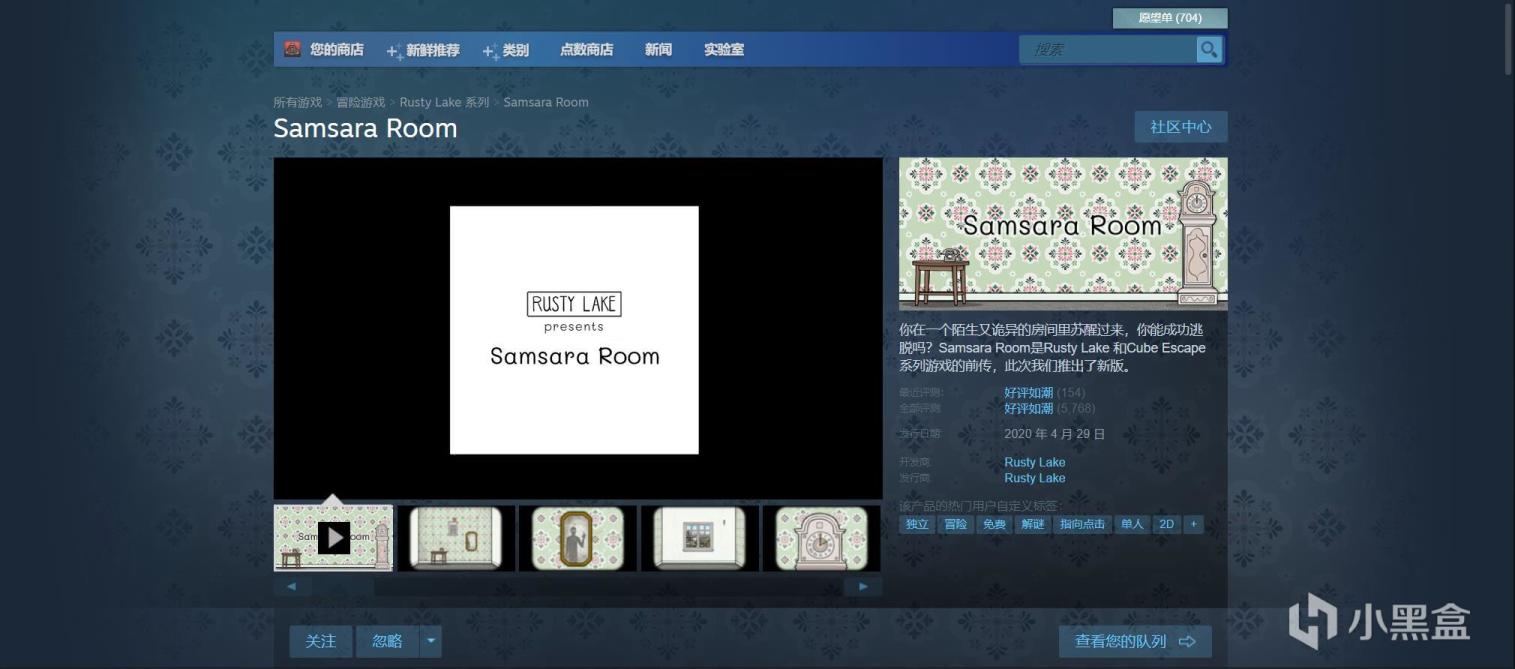Click the store avatar icon beside 您的商店
Image resolution: width=1515 pixels, height=669 pixels.
[x=292, y=49]
